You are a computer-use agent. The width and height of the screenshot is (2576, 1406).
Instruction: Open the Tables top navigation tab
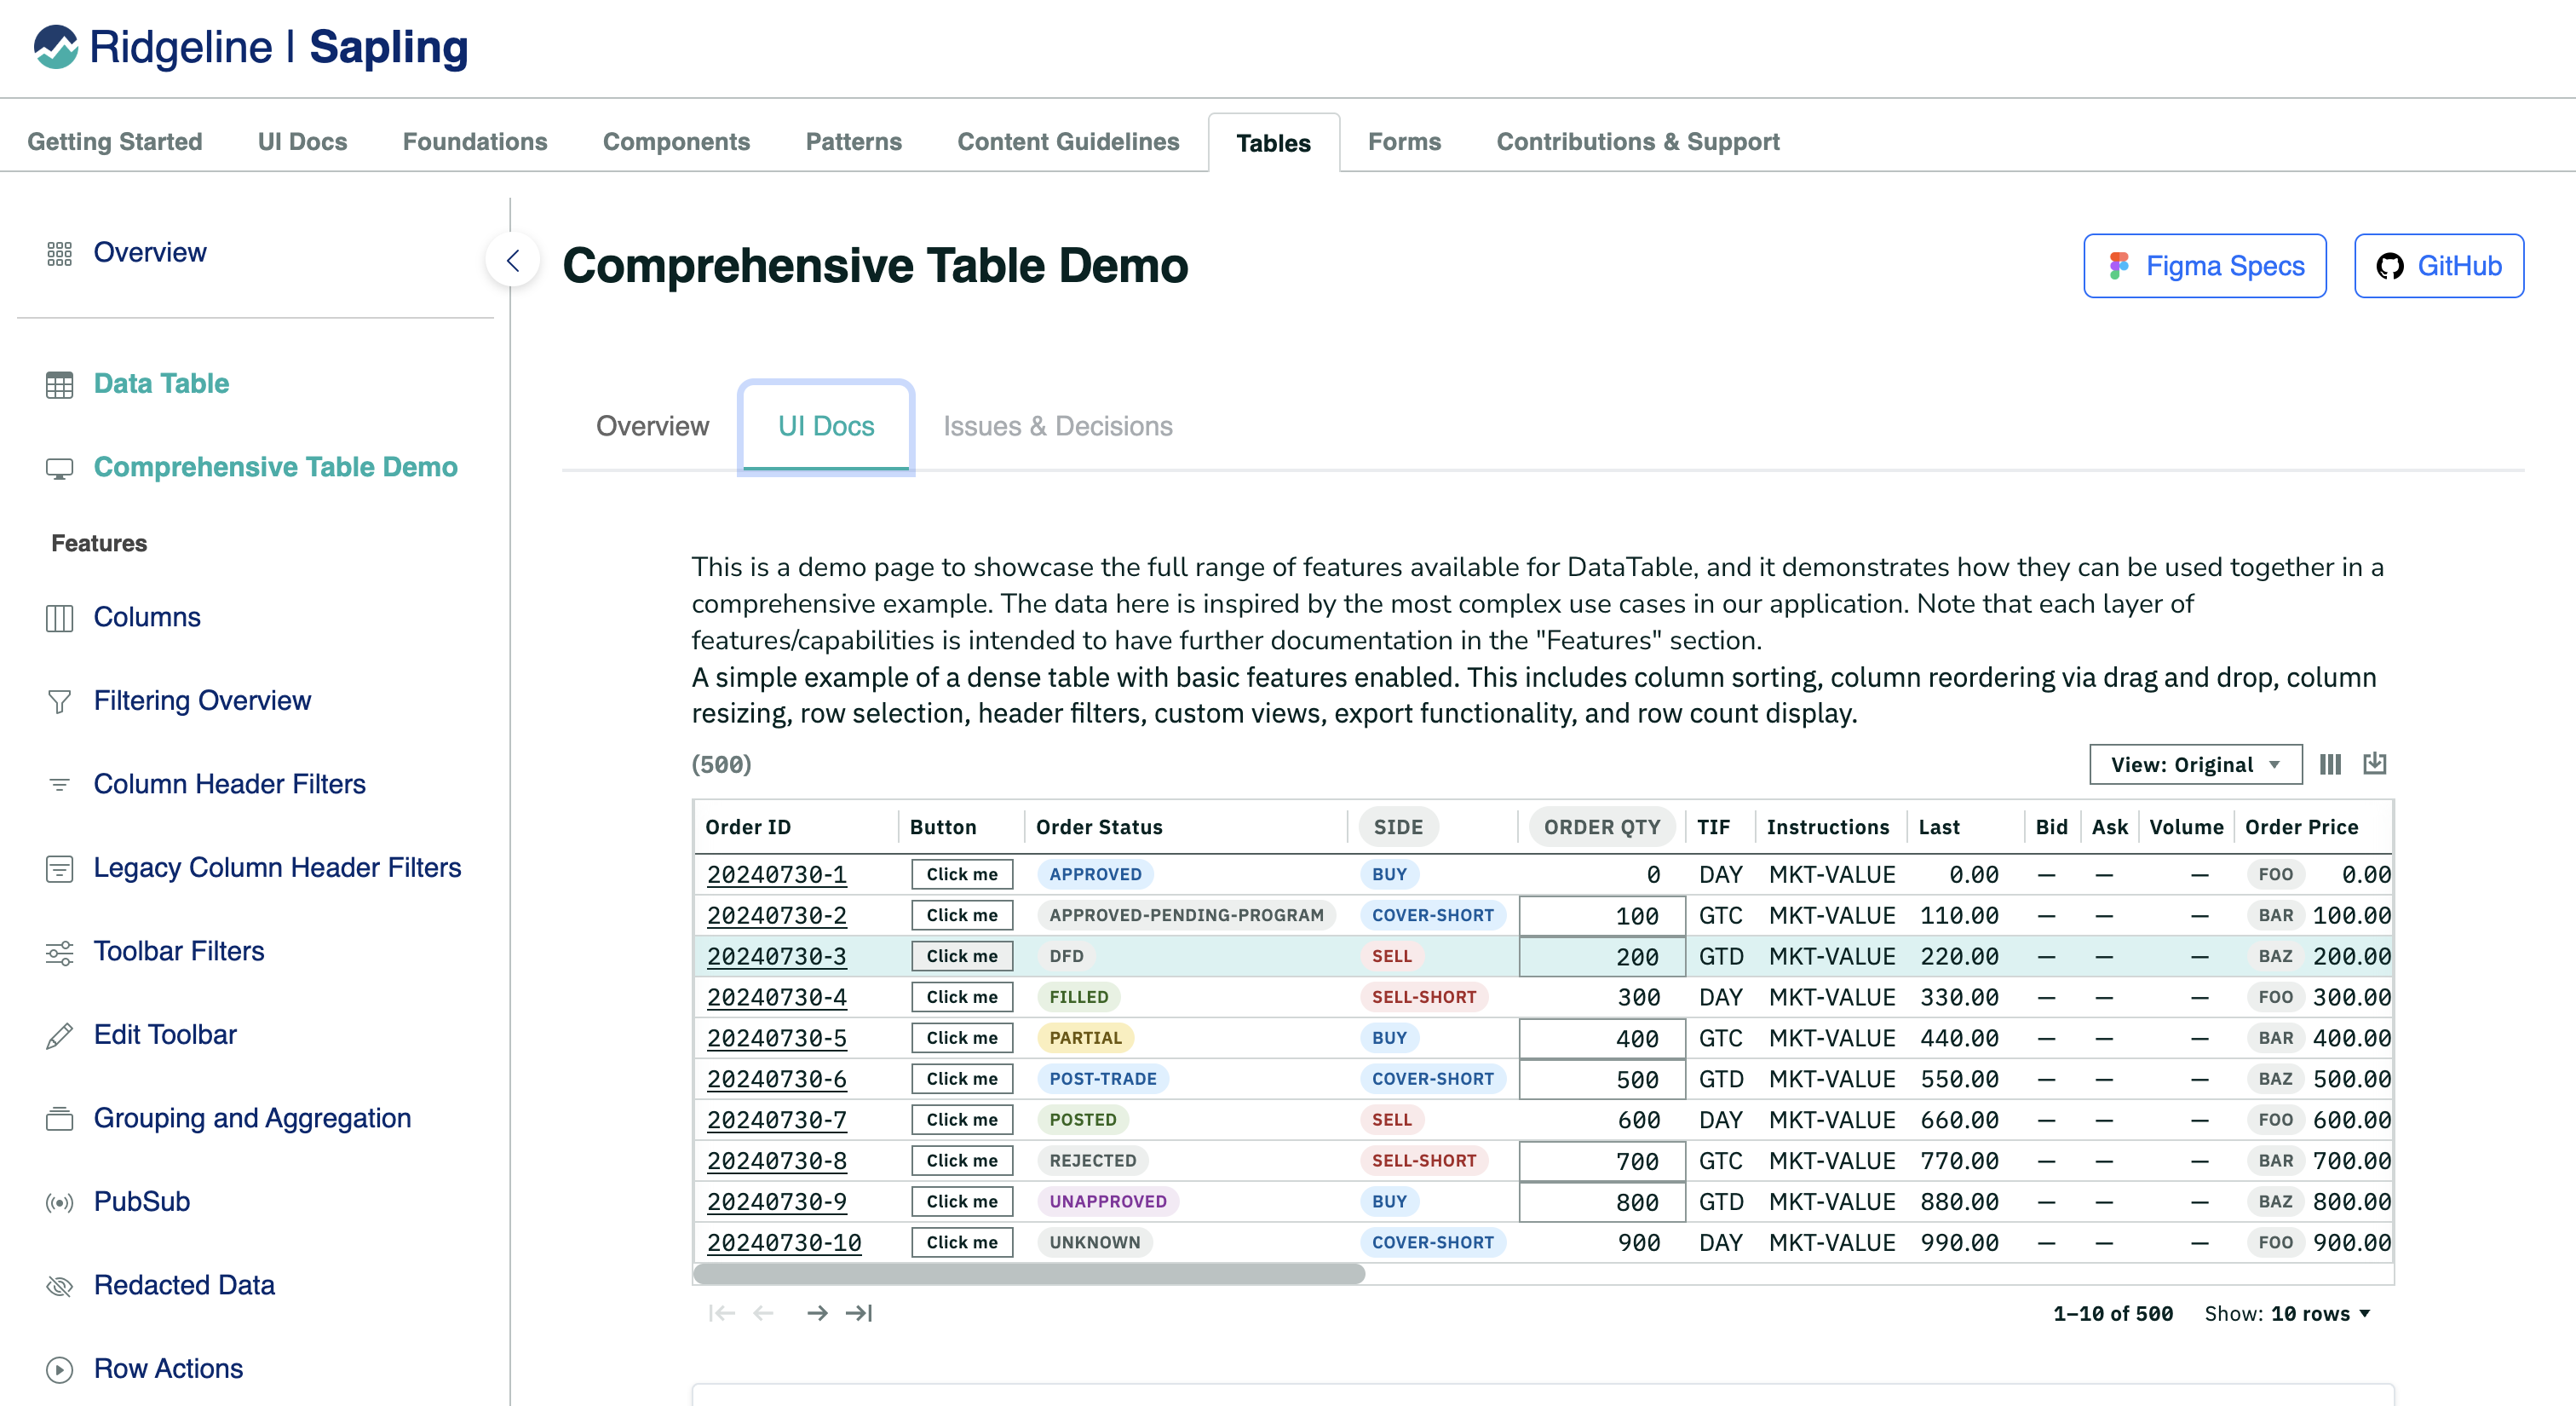coord(1273,142)
